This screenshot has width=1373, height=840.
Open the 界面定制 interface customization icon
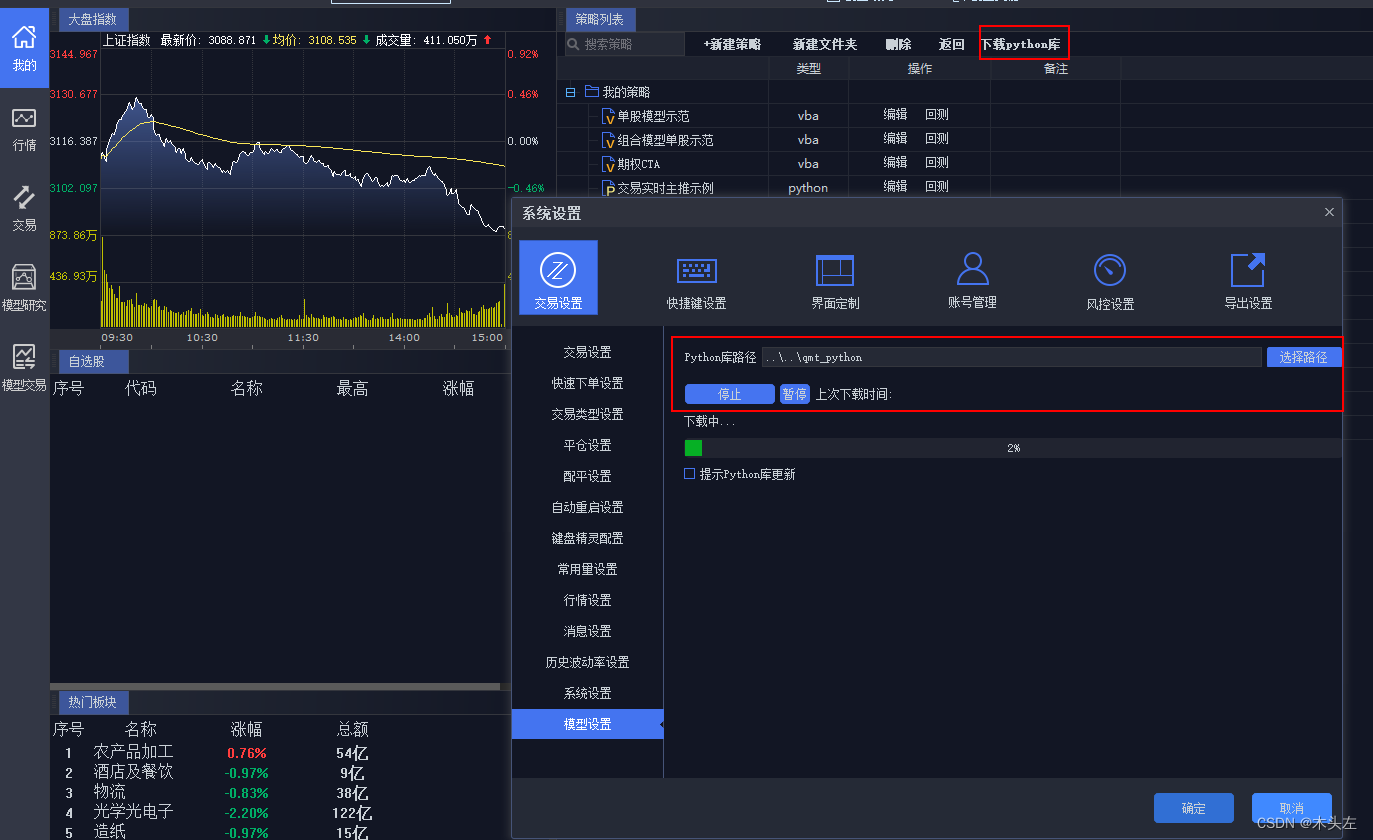click(834, 277)
